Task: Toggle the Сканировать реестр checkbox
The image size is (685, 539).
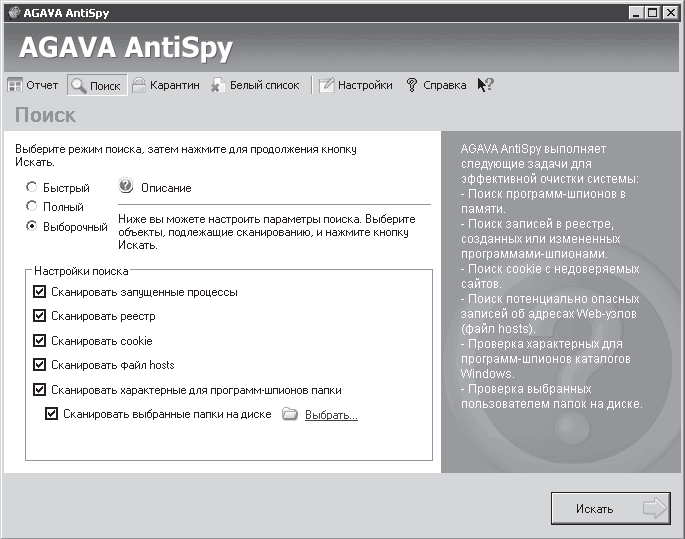Action: pyautogui.click(x=40, y=316)
